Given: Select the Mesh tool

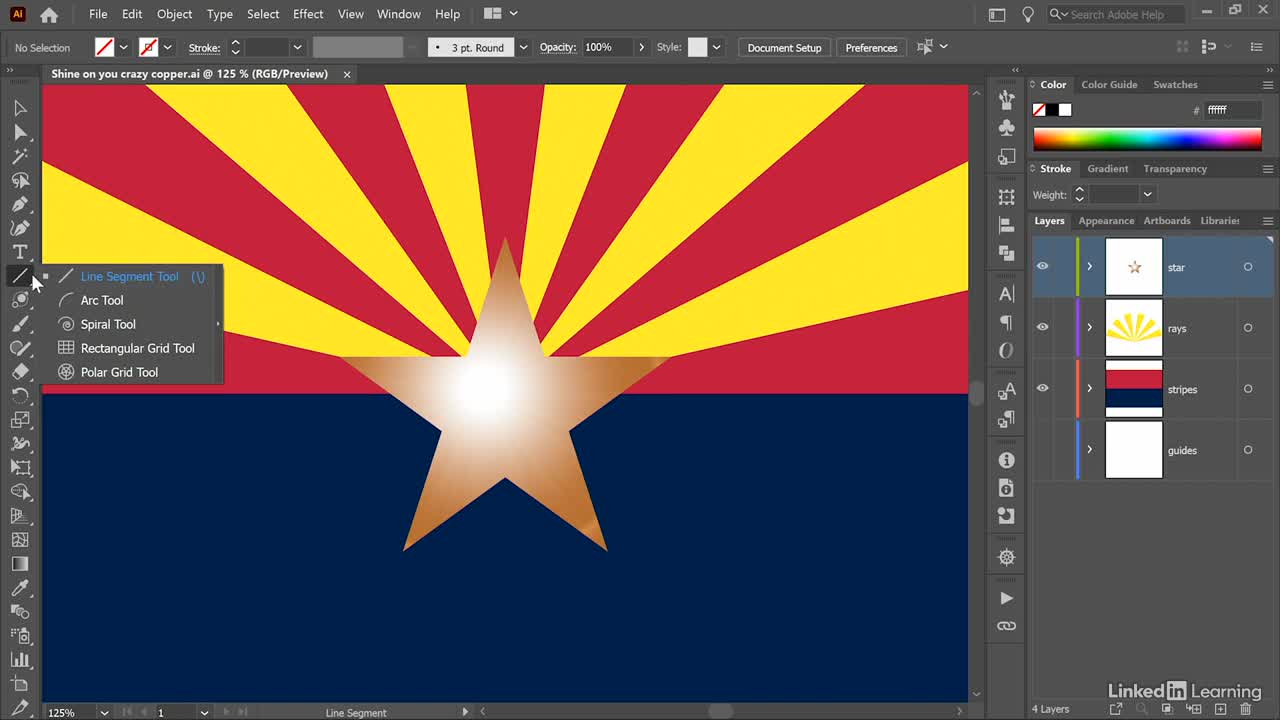Looking at the screenshot, I should 20,540.
